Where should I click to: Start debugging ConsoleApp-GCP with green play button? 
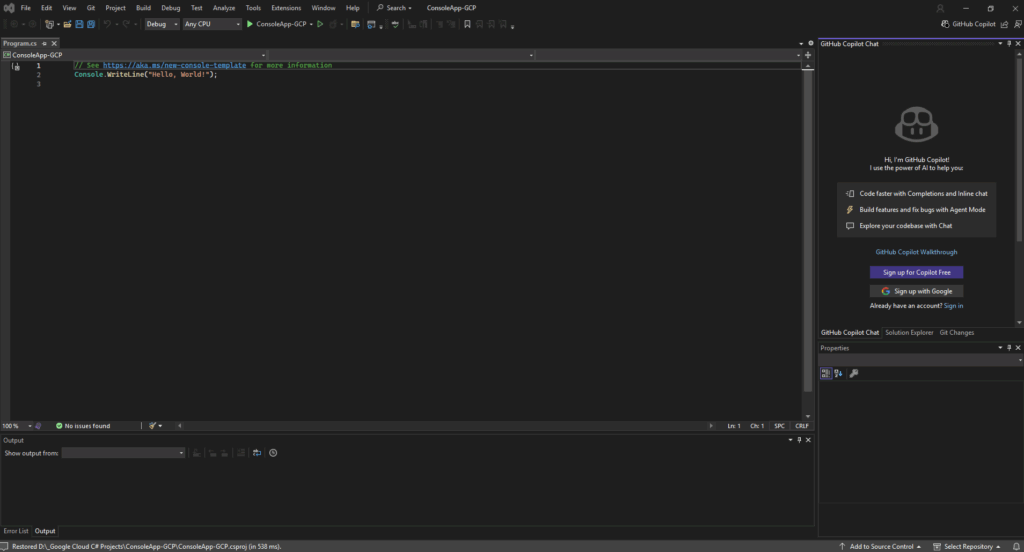click(249, 24)
